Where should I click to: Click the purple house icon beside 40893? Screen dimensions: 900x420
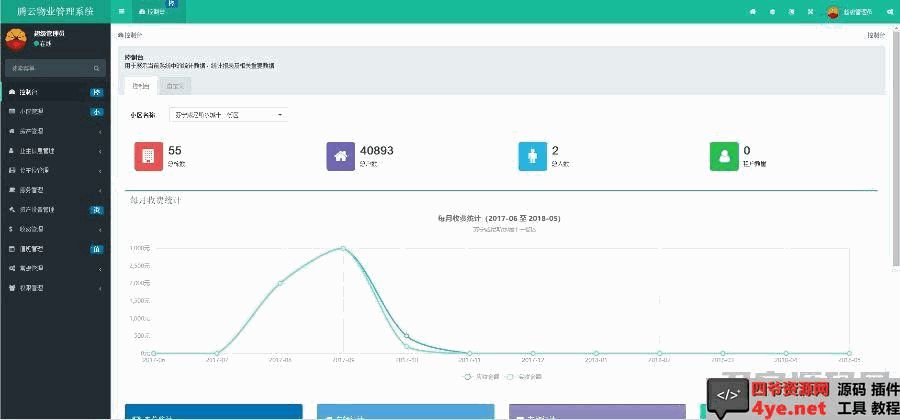340,156
